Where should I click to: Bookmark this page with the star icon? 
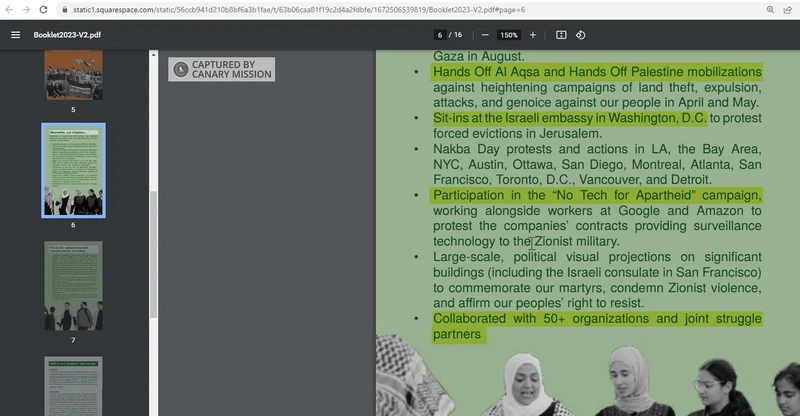[788, 9]
